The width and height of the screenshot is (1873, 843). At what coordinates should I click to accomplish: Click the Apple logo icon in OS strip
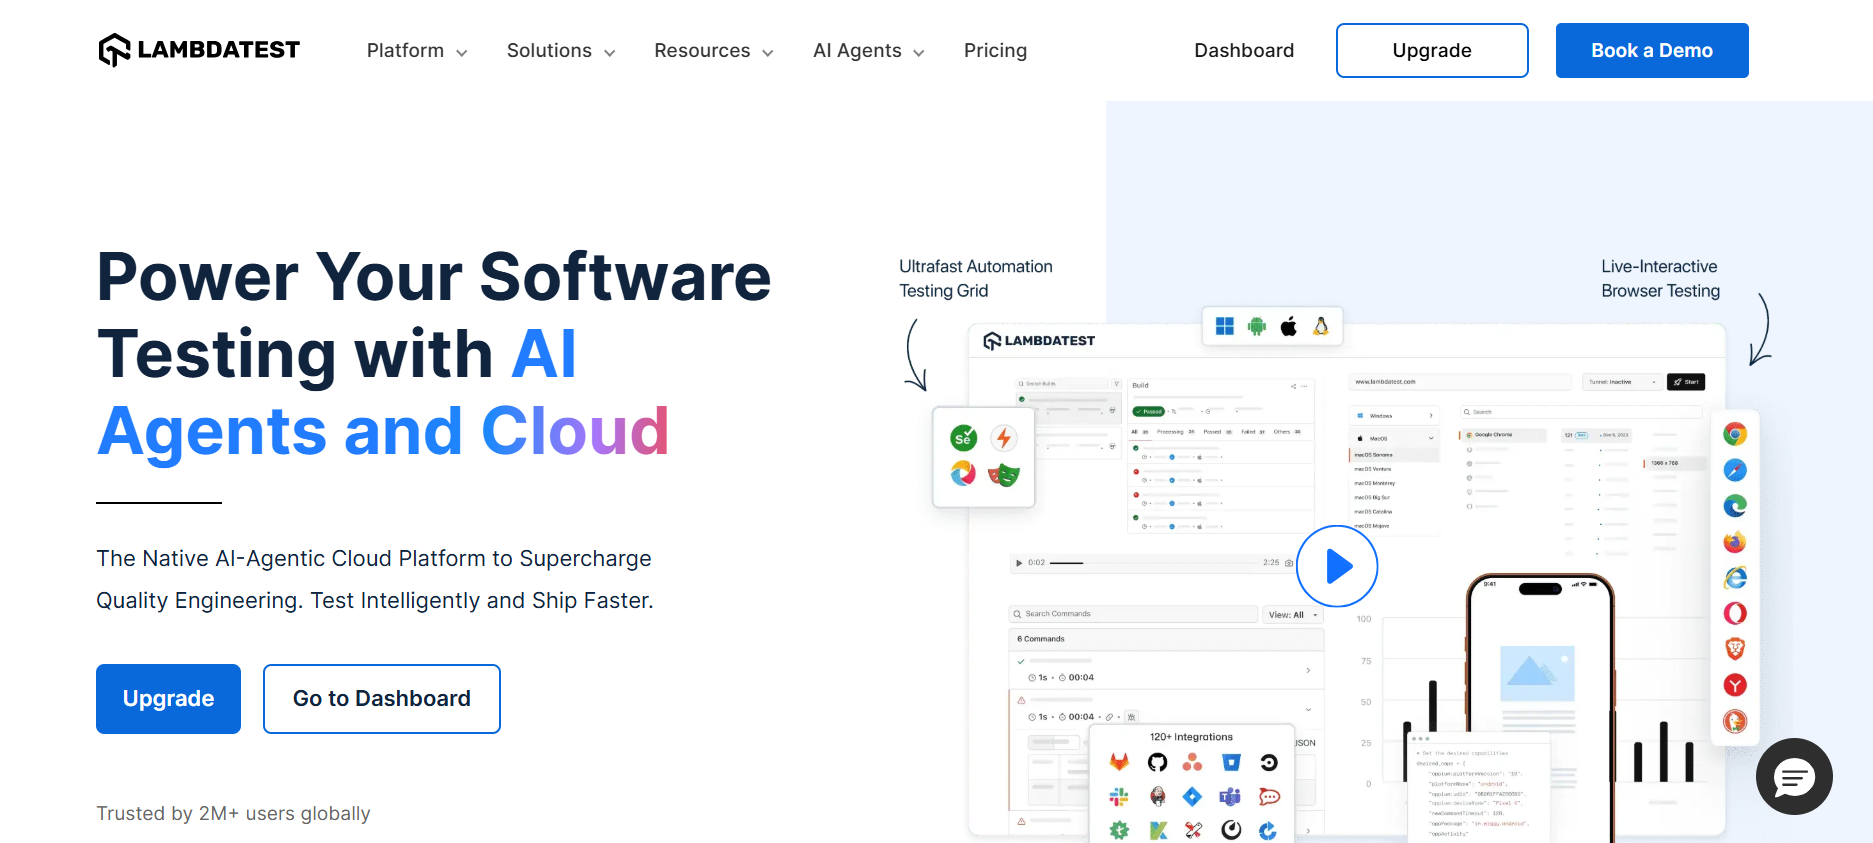1289,326
